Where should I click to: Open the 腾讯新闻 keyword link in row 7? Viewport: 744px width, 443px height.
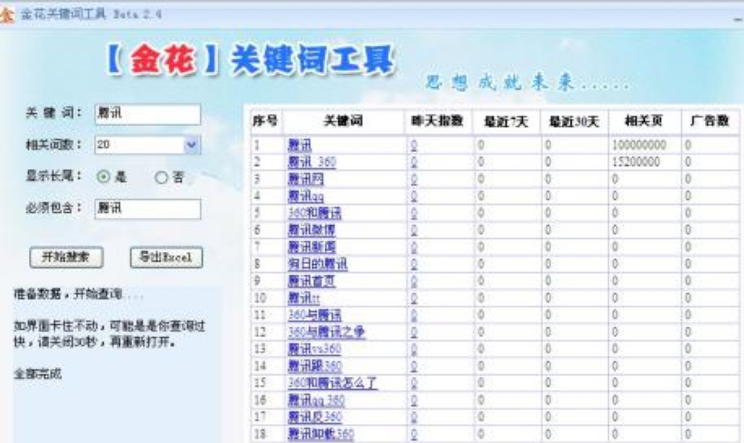312,248
